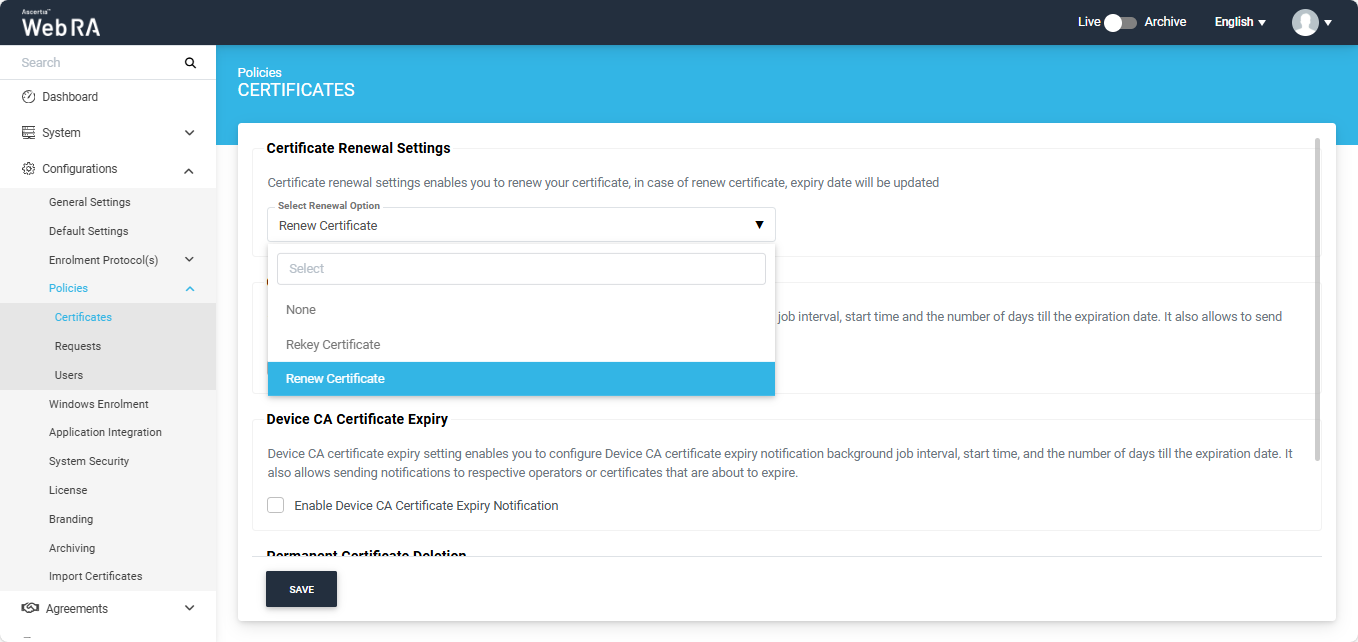
Task: Choose None from renewal options
Action: click(301, 310)
